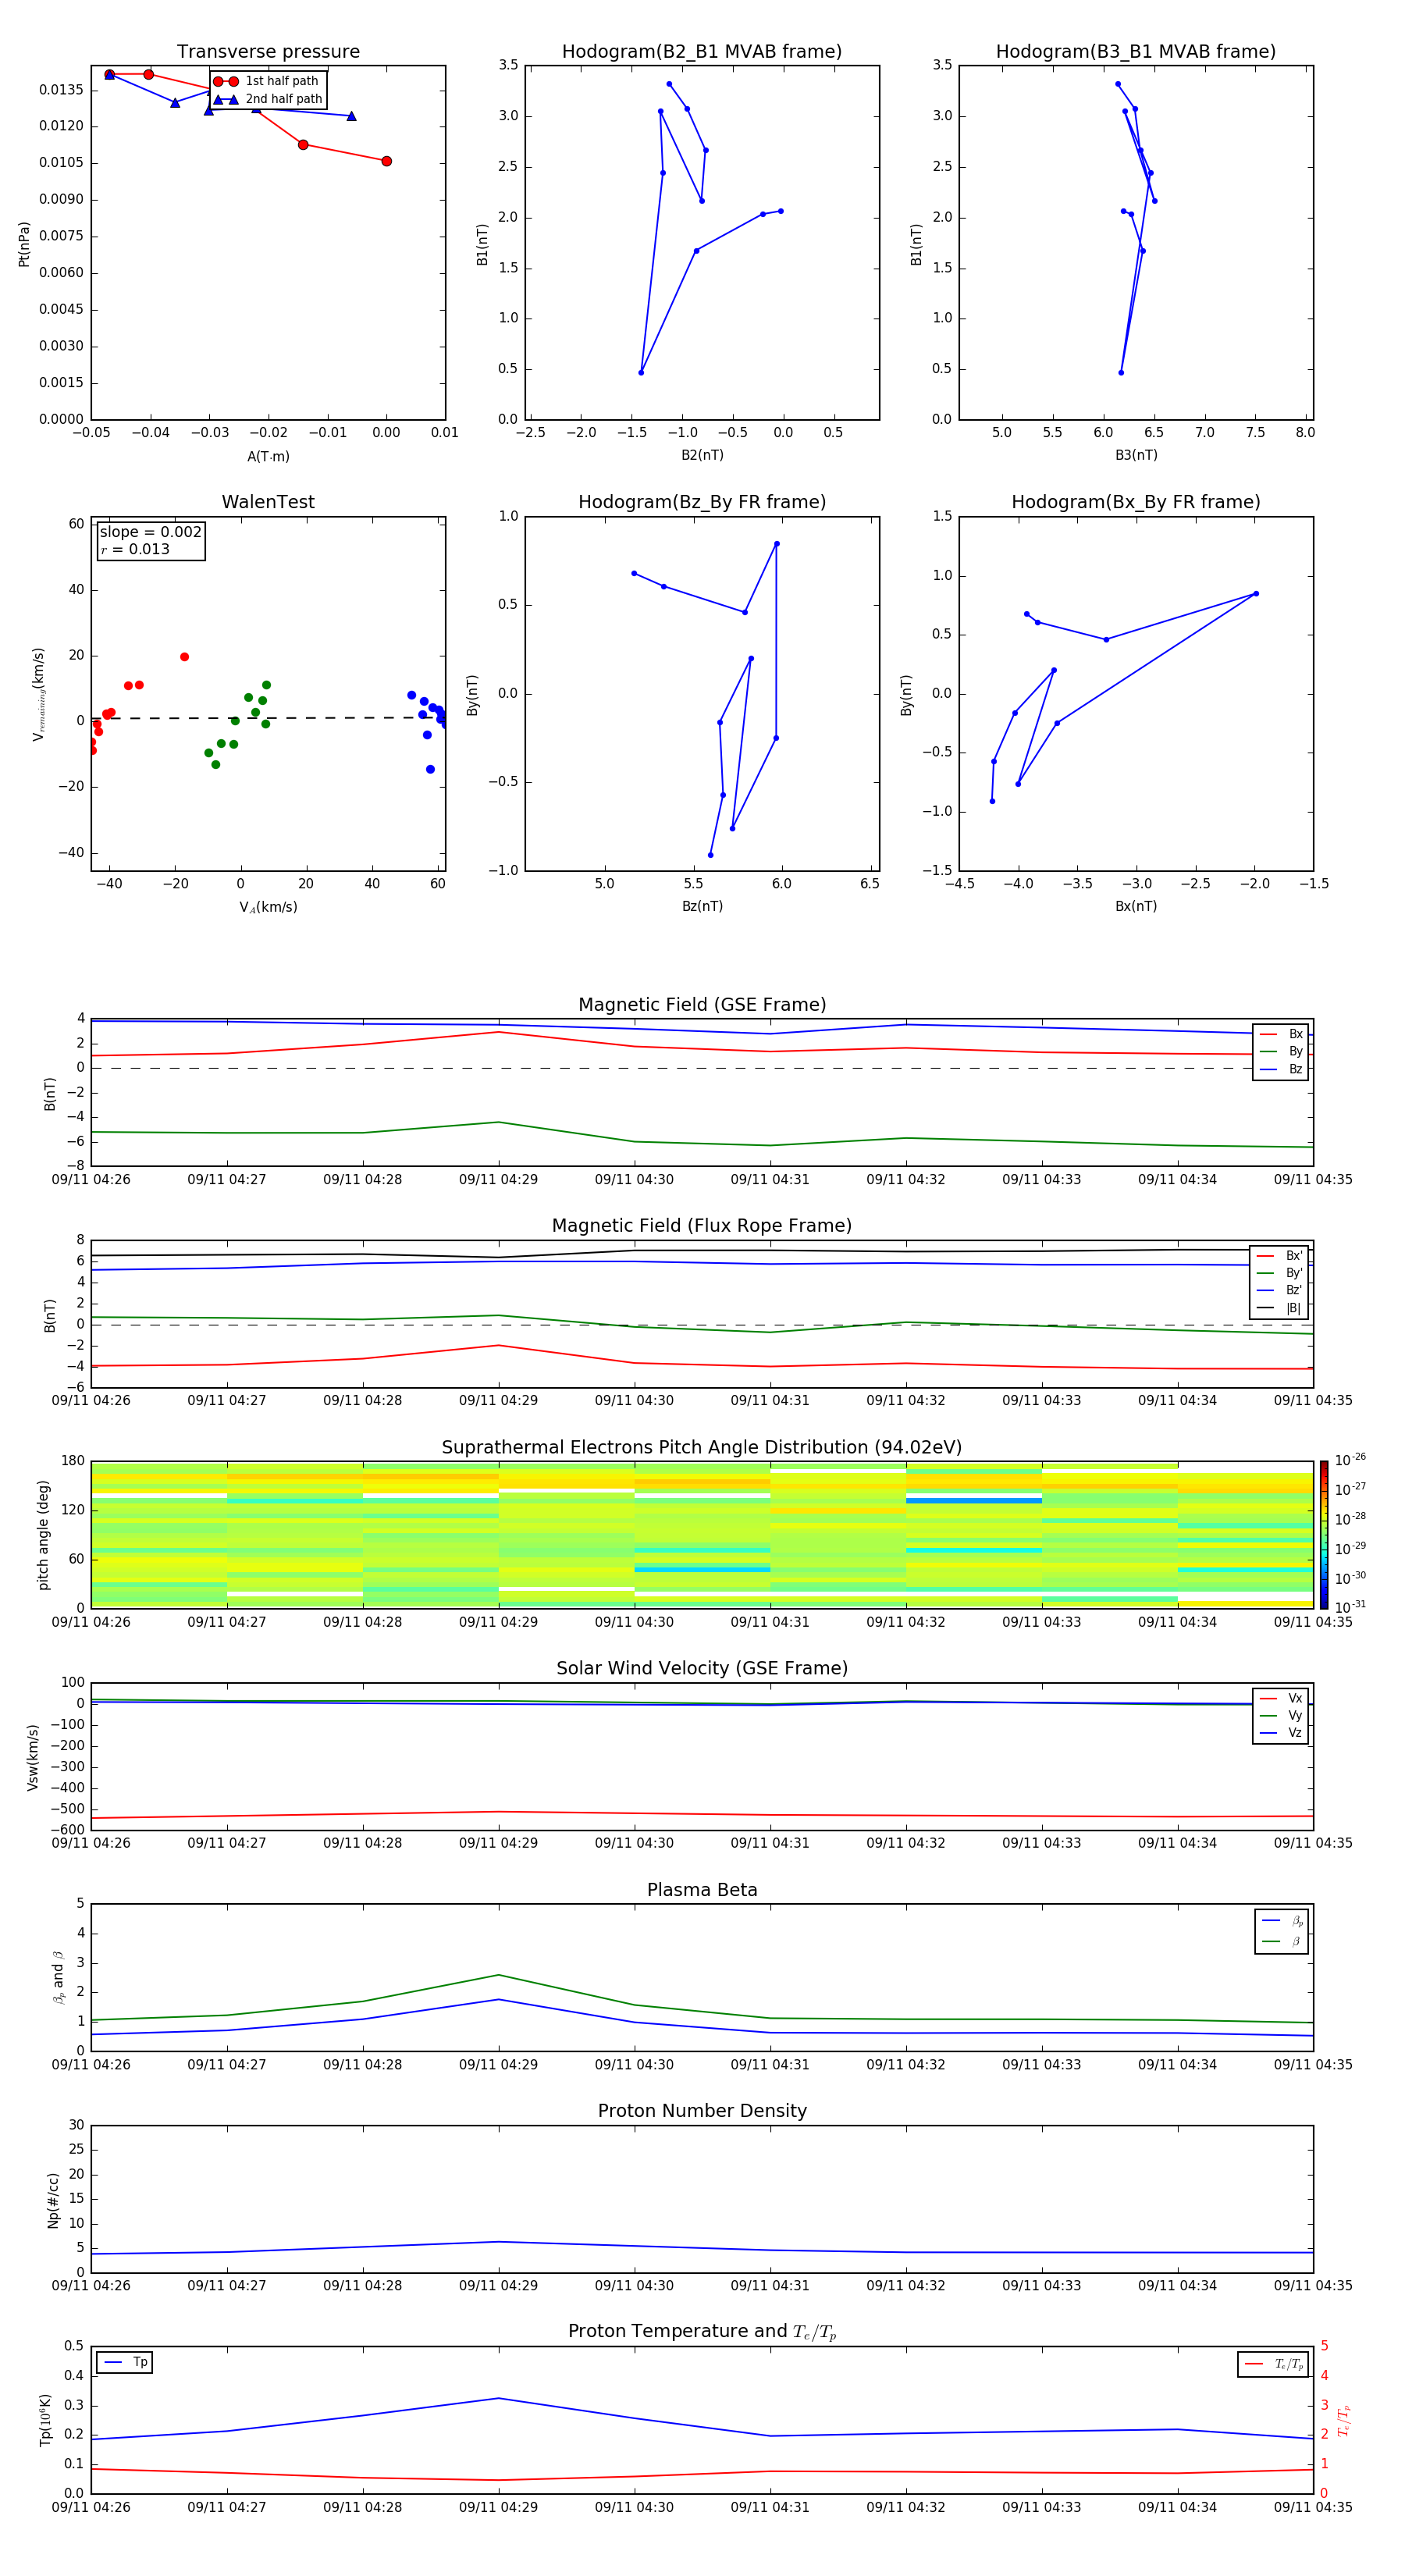Click the Suprathermal Electrons Pitch Angle title
1405x2576 pixels.
click(x=702, y=1447)
